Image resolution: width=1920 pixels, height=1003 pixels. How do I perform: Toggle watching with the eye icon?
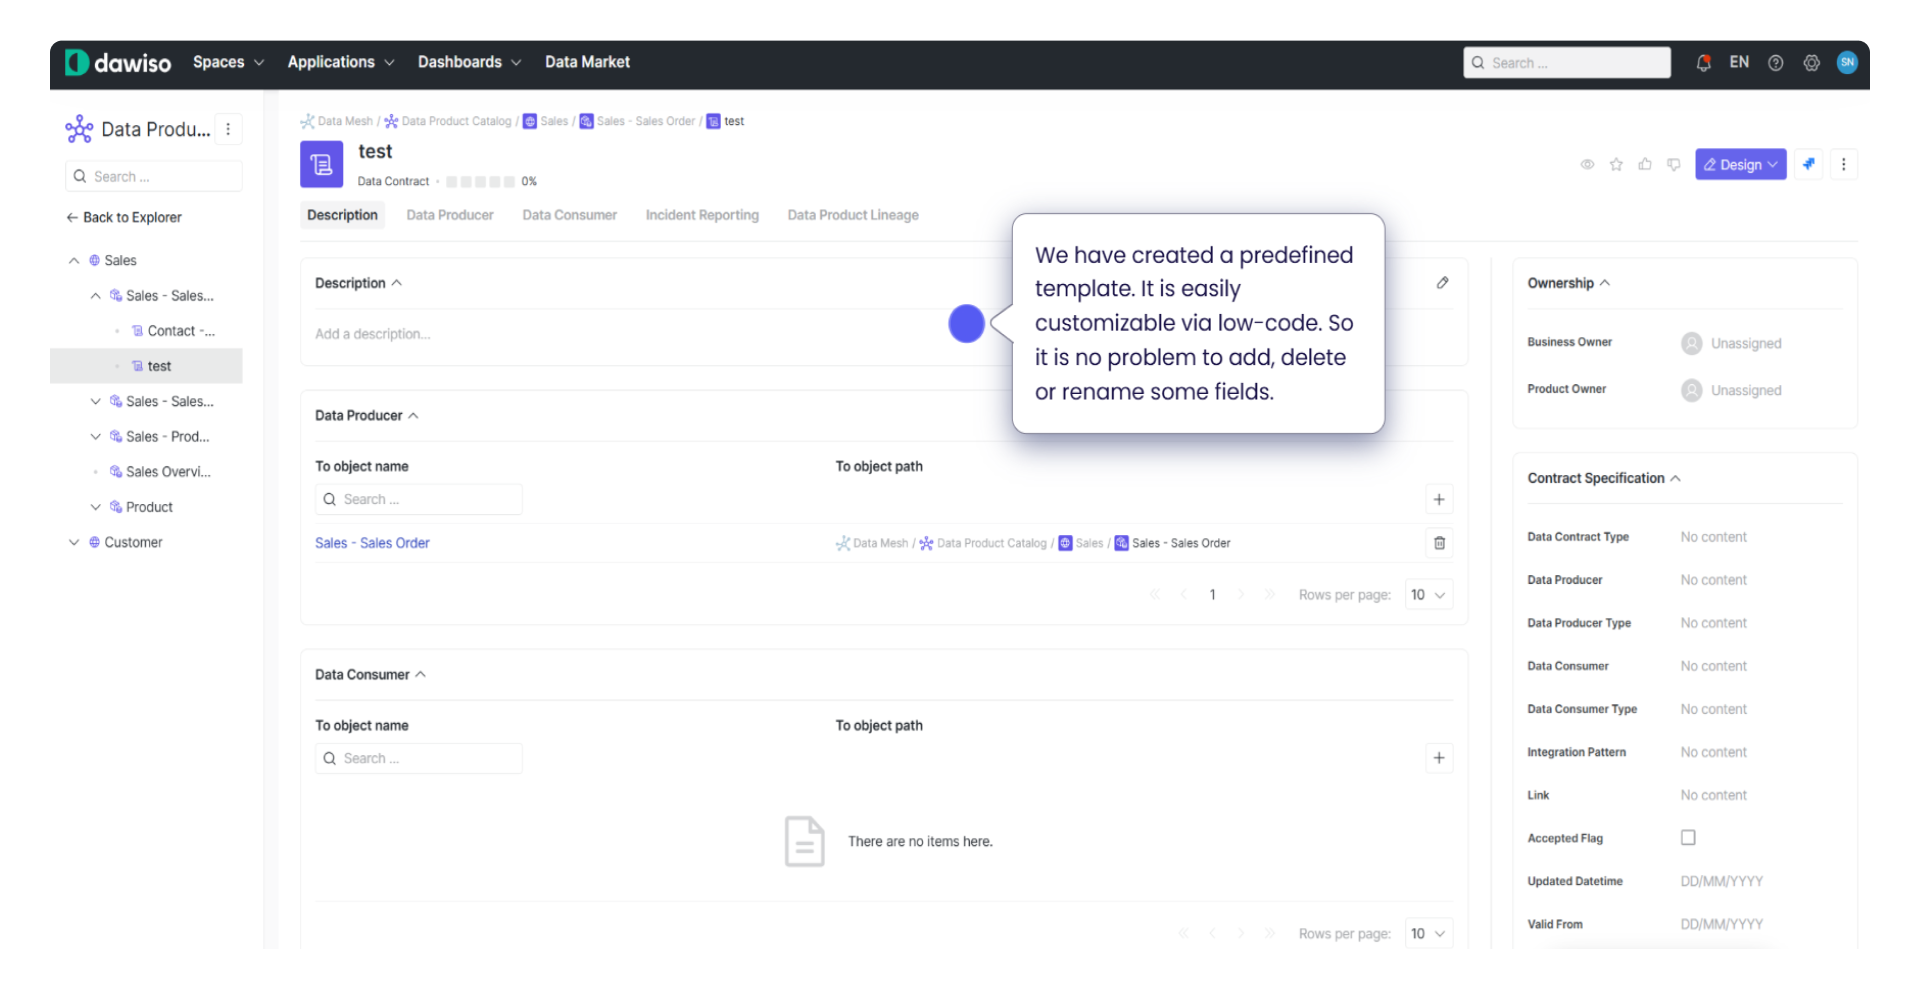click(1586, 164)
